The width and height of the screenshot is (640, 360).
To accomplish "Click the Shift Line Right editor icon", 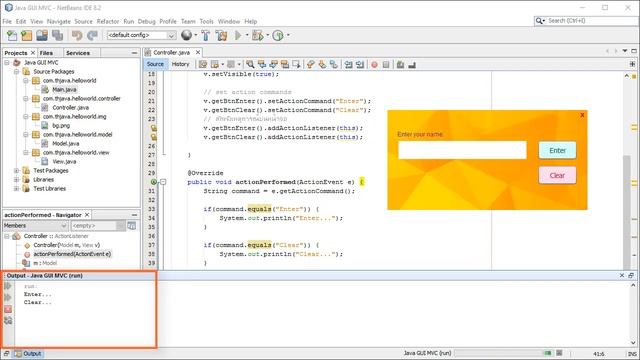I will tap(360, 64).
